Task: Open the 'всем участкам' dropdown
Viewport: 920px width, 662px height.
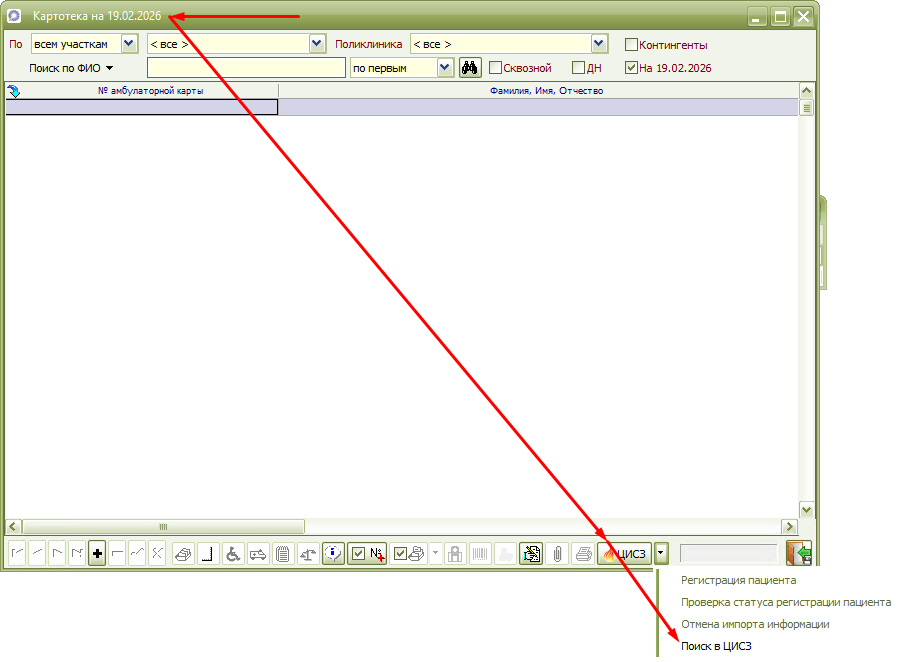Action: click(x=128, y=44)
